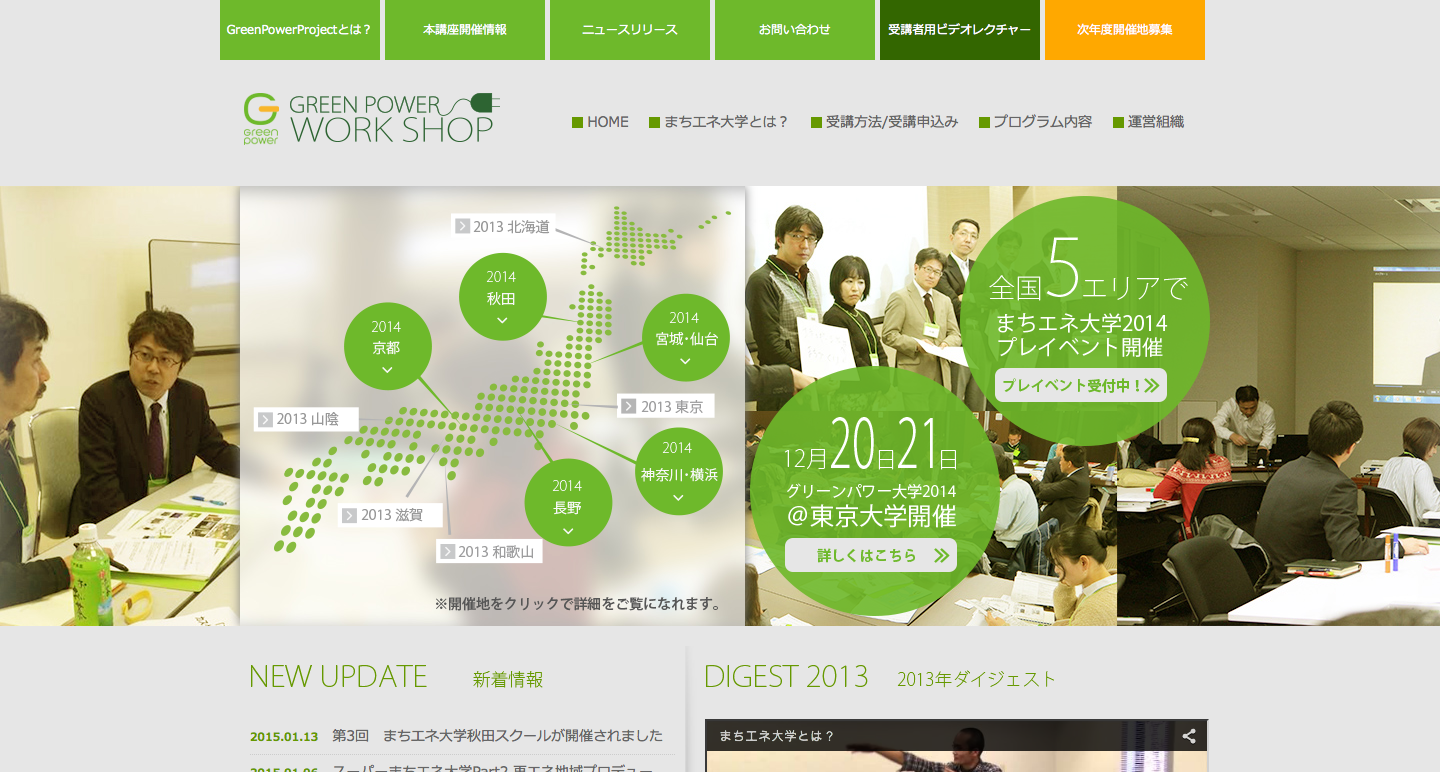Viewport: 1440px width, 772px height.
Task: Expand the 2013 山陰 event details
Action: (x=305, y=419)
